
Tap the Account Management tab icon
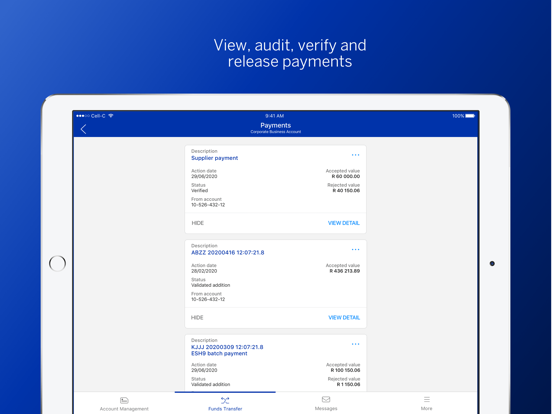(124, 400)
